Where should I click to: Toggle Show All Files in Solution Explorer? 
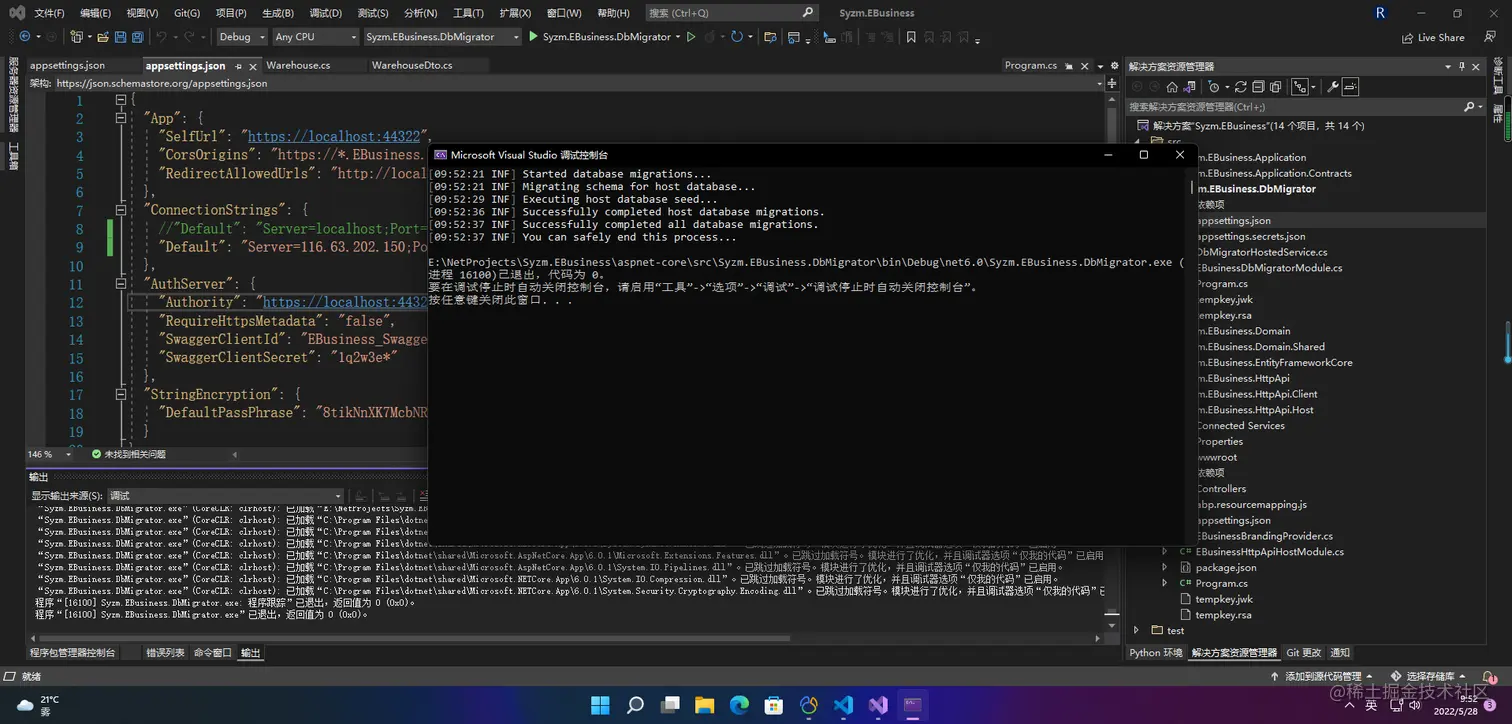[x=1276, y=87]
